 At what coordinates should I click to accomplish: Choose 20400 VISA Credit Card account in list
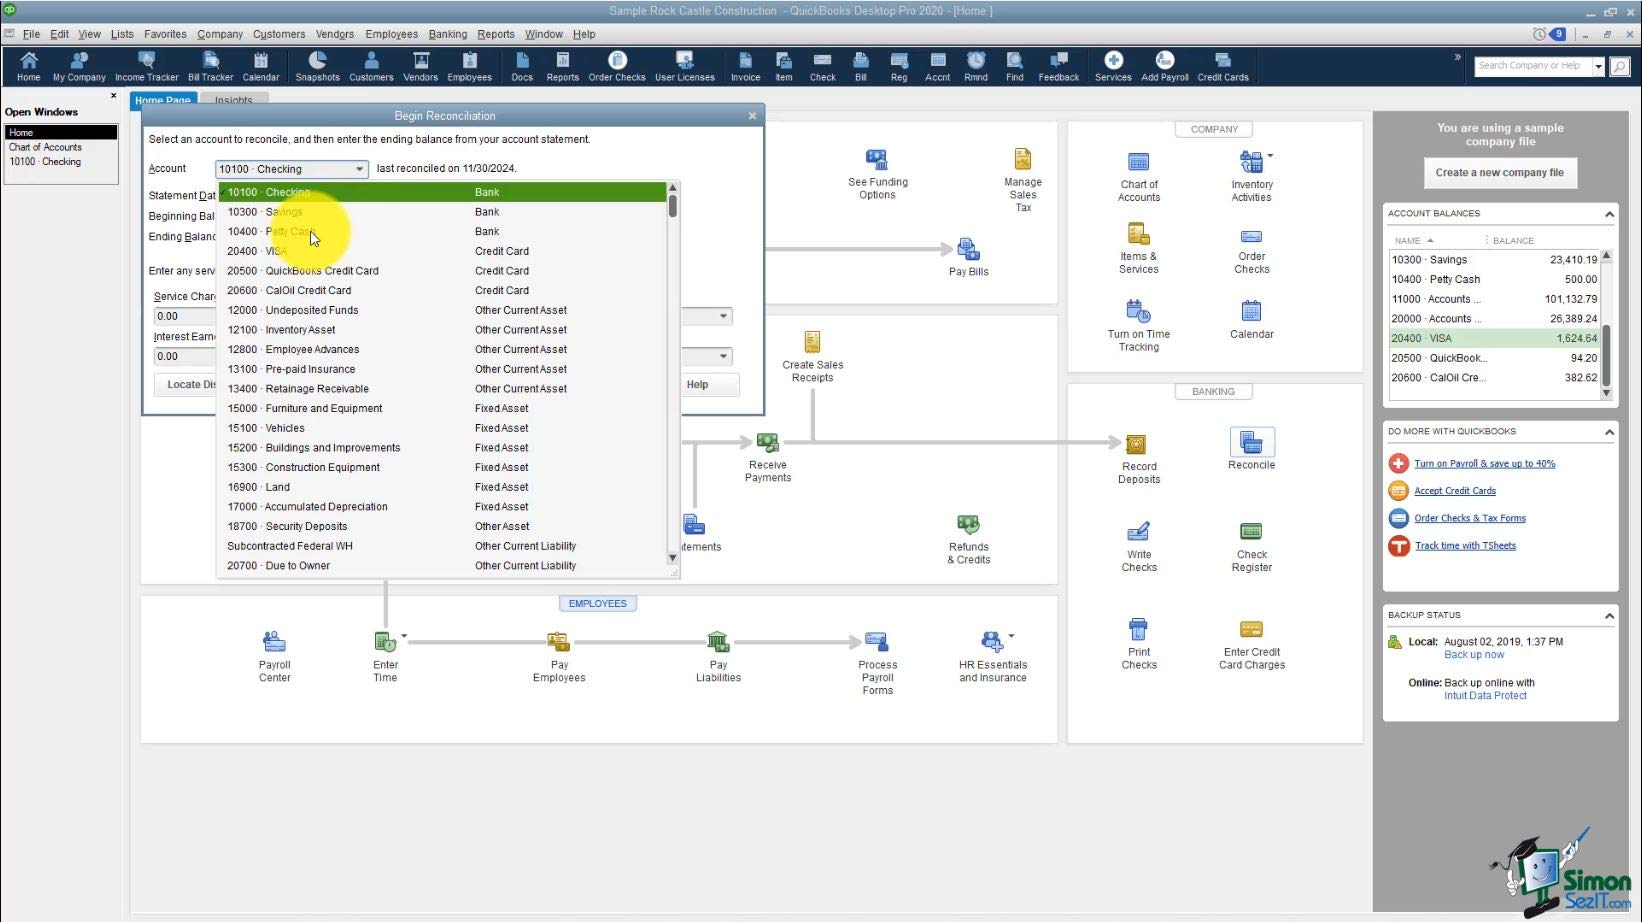pos(441,251)
